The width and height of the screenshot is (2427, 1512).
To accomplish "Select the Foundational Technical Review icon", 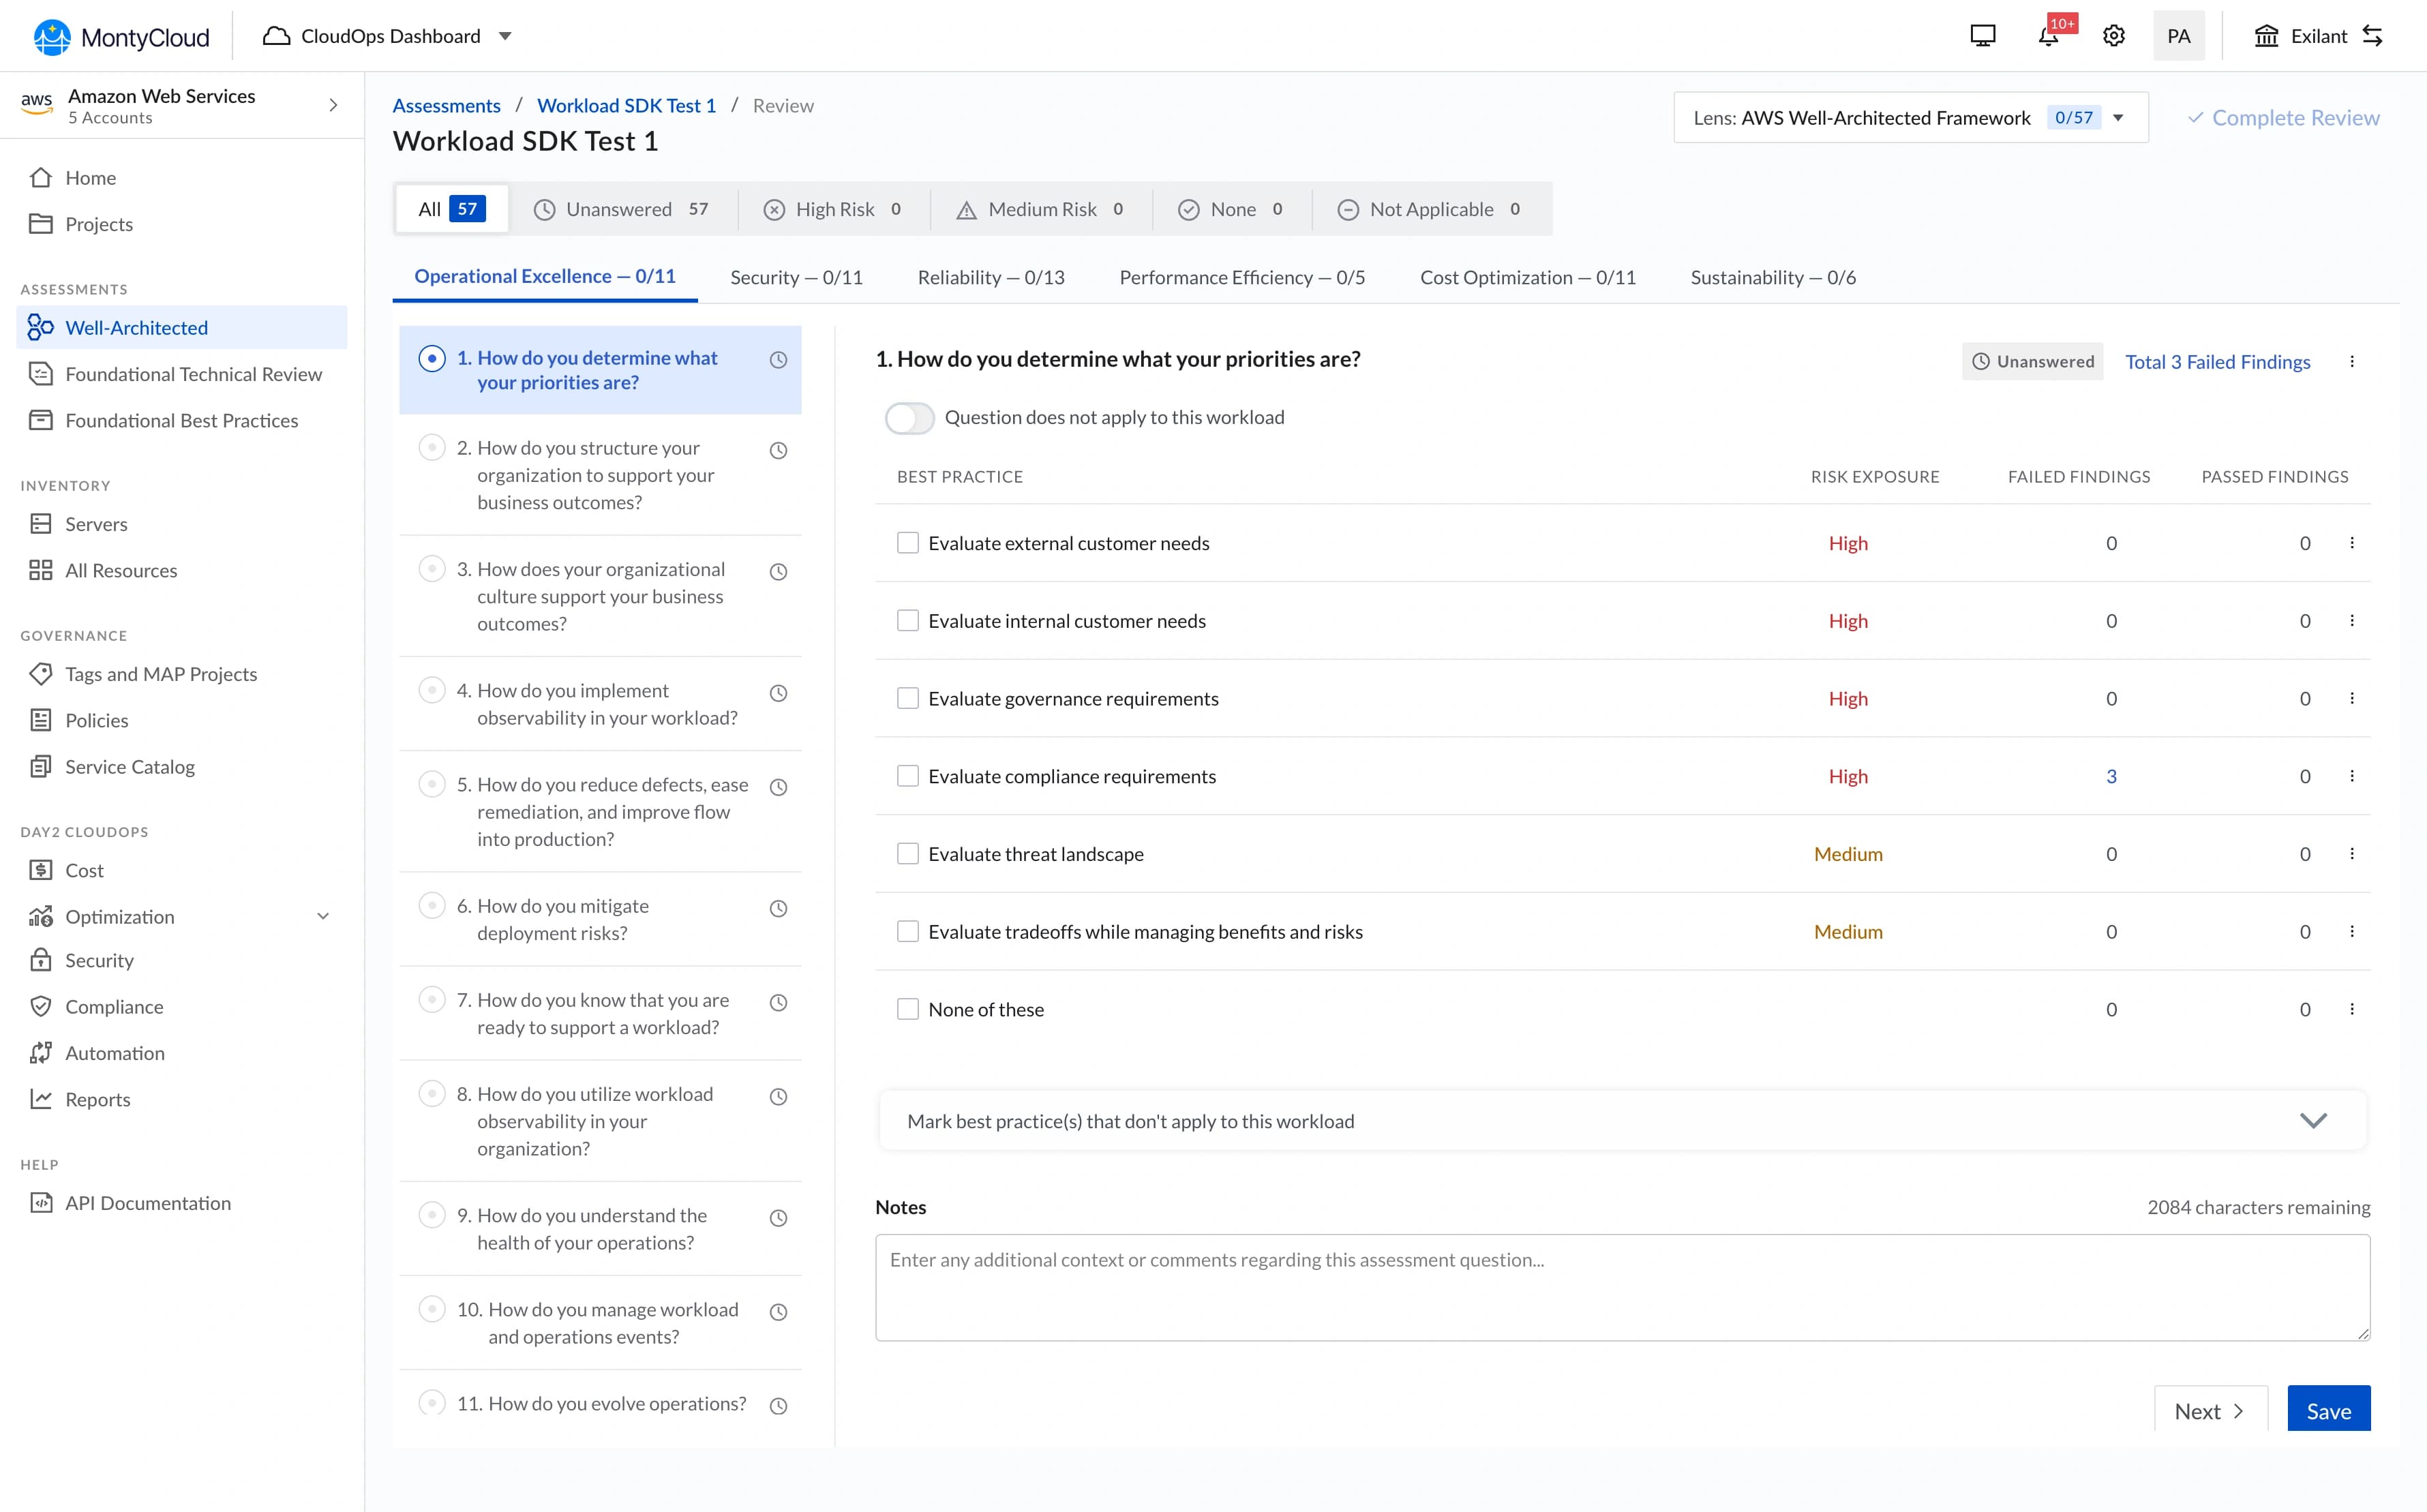I will 40,373.
